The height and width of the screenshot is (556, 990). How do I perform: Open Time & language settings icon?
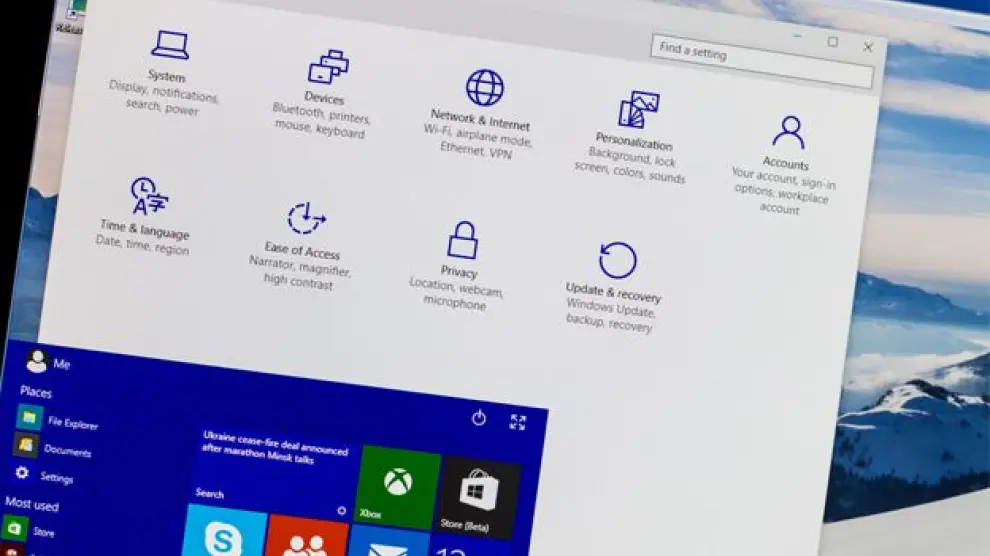[149, 197]
